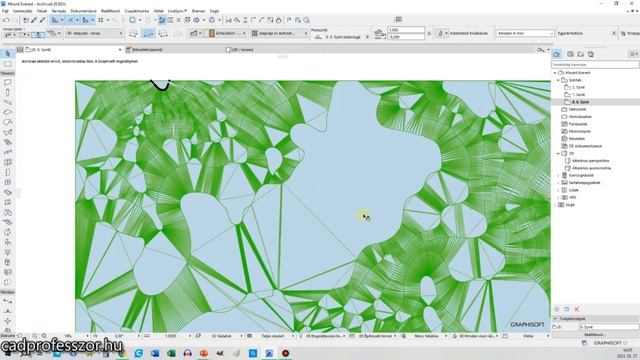Click the upper elevation field 1,000

pyautogui.click(x=406, y=30)
